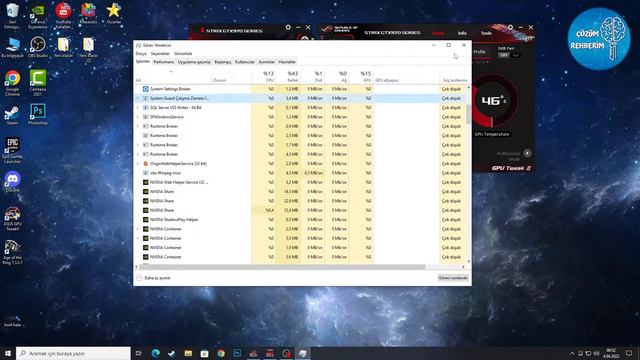Open Microsoft Edge from taskbar

click(156, 353)
